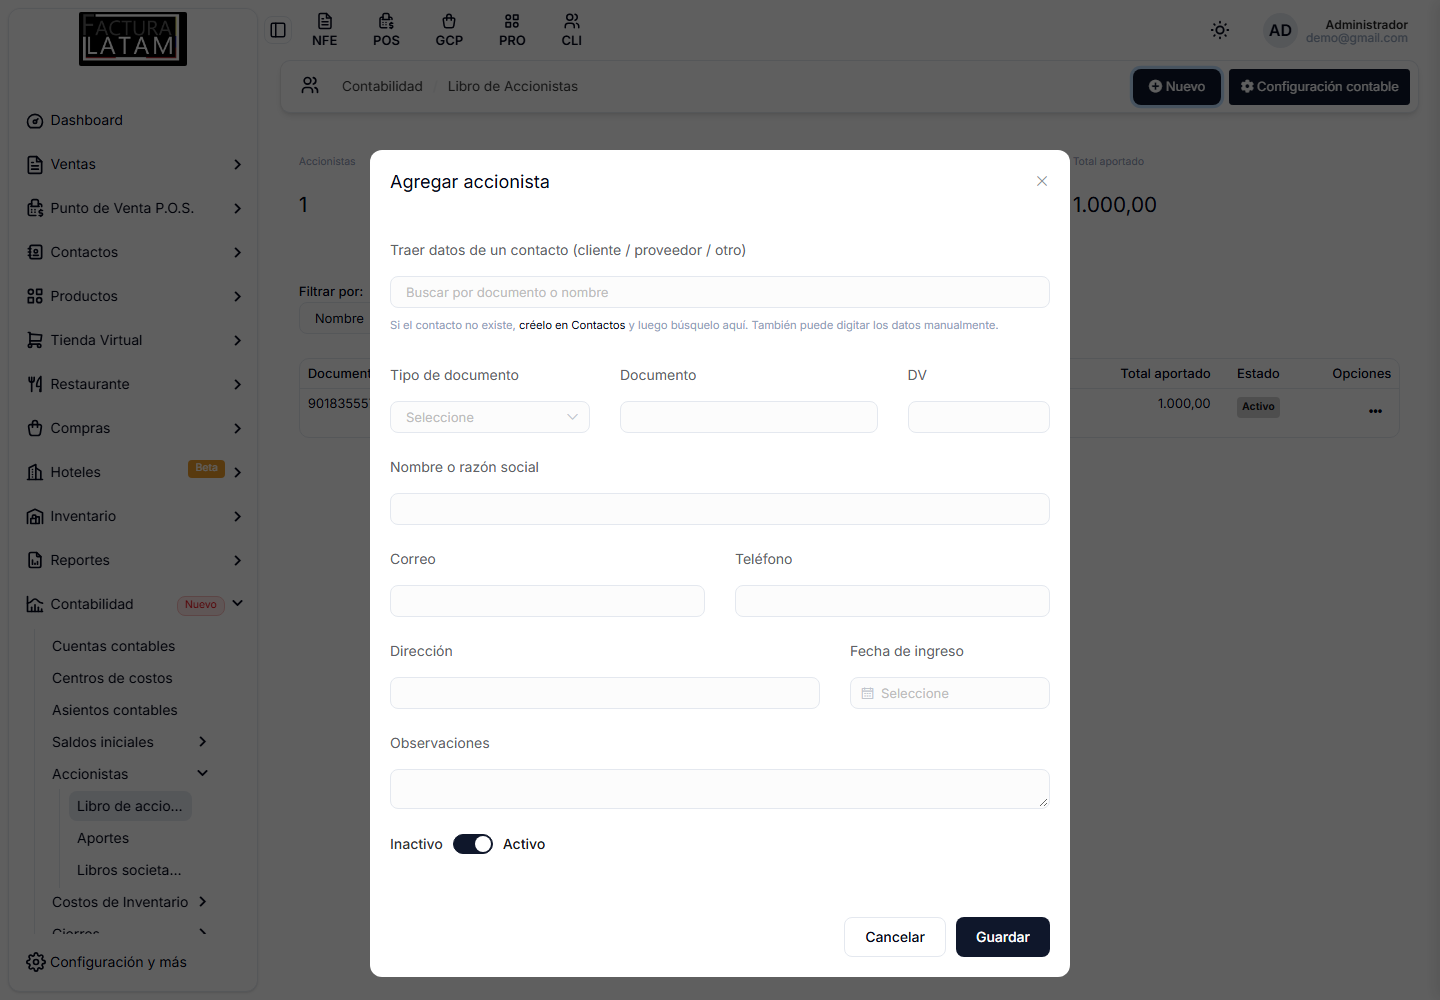Open row options three-dots icon
Image resolution: width=1440 pixels, height=1000 pixels.
[1375, 411]
